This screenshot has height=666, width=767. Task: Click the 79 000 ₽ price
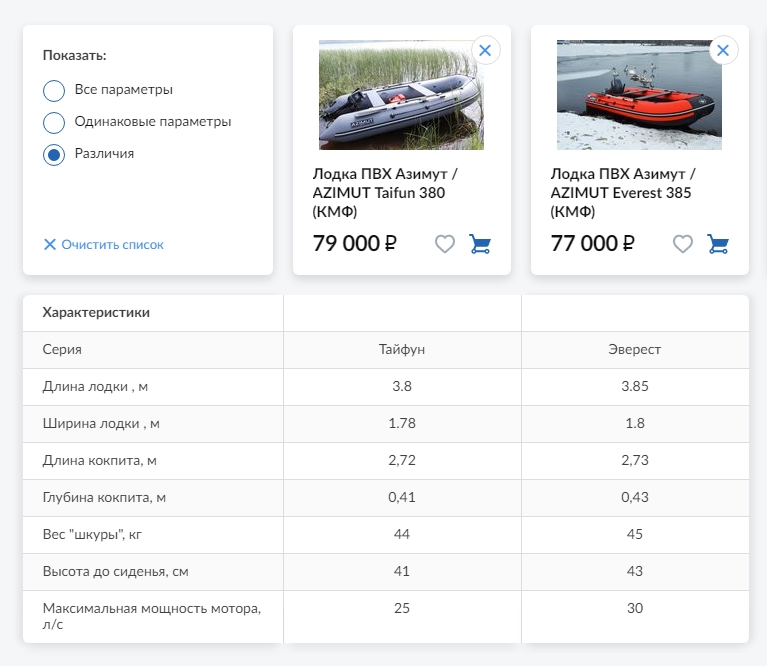point(355,244)
